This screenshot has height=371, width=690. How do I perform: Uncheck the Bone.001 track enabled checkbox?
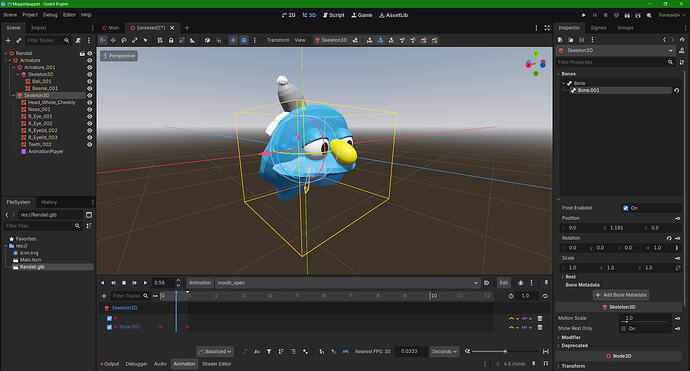109,327
